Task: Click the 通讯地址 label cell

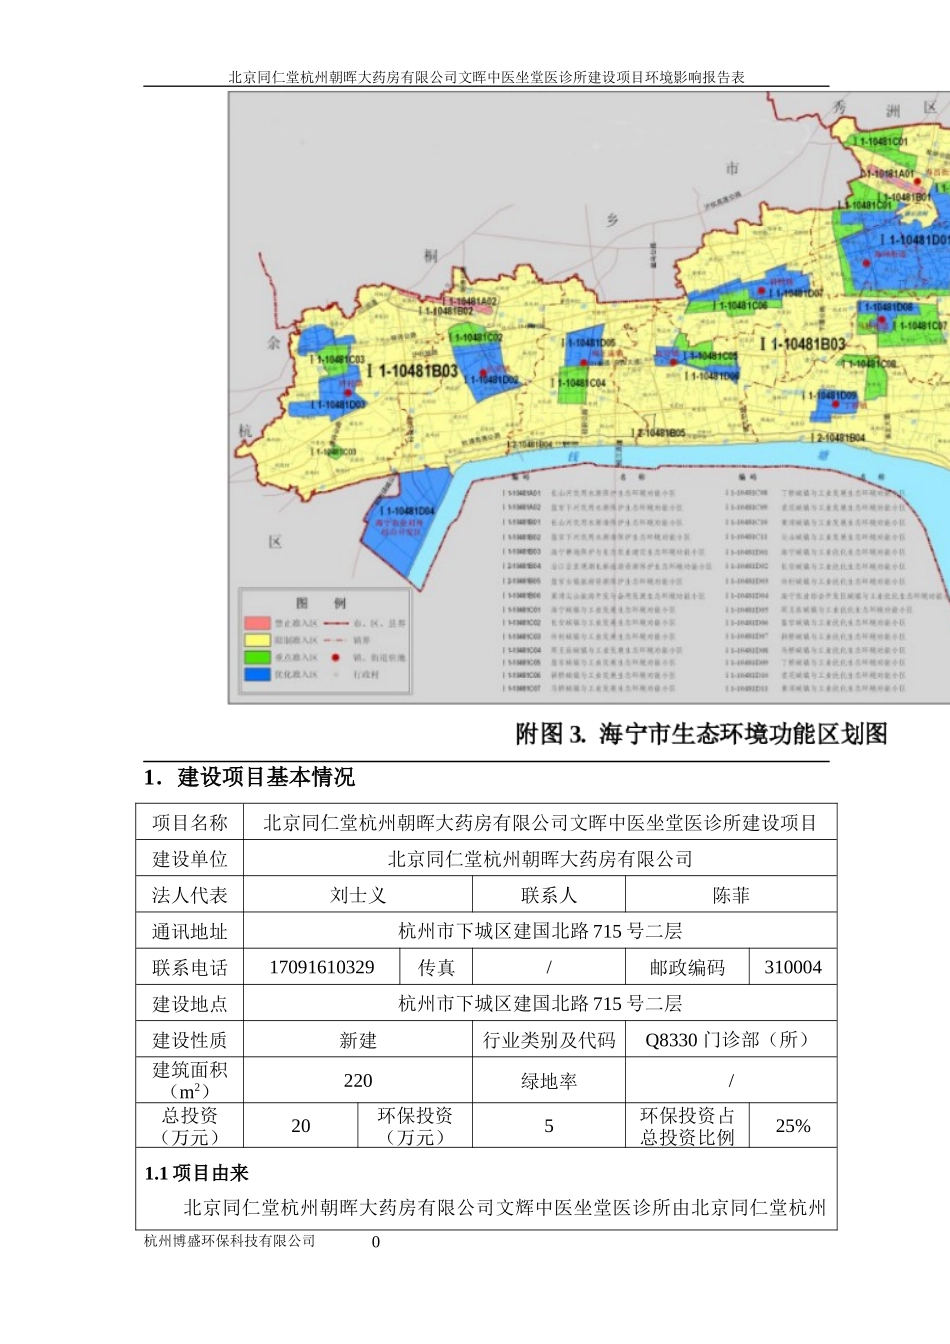Action: (x=190, y=931)
